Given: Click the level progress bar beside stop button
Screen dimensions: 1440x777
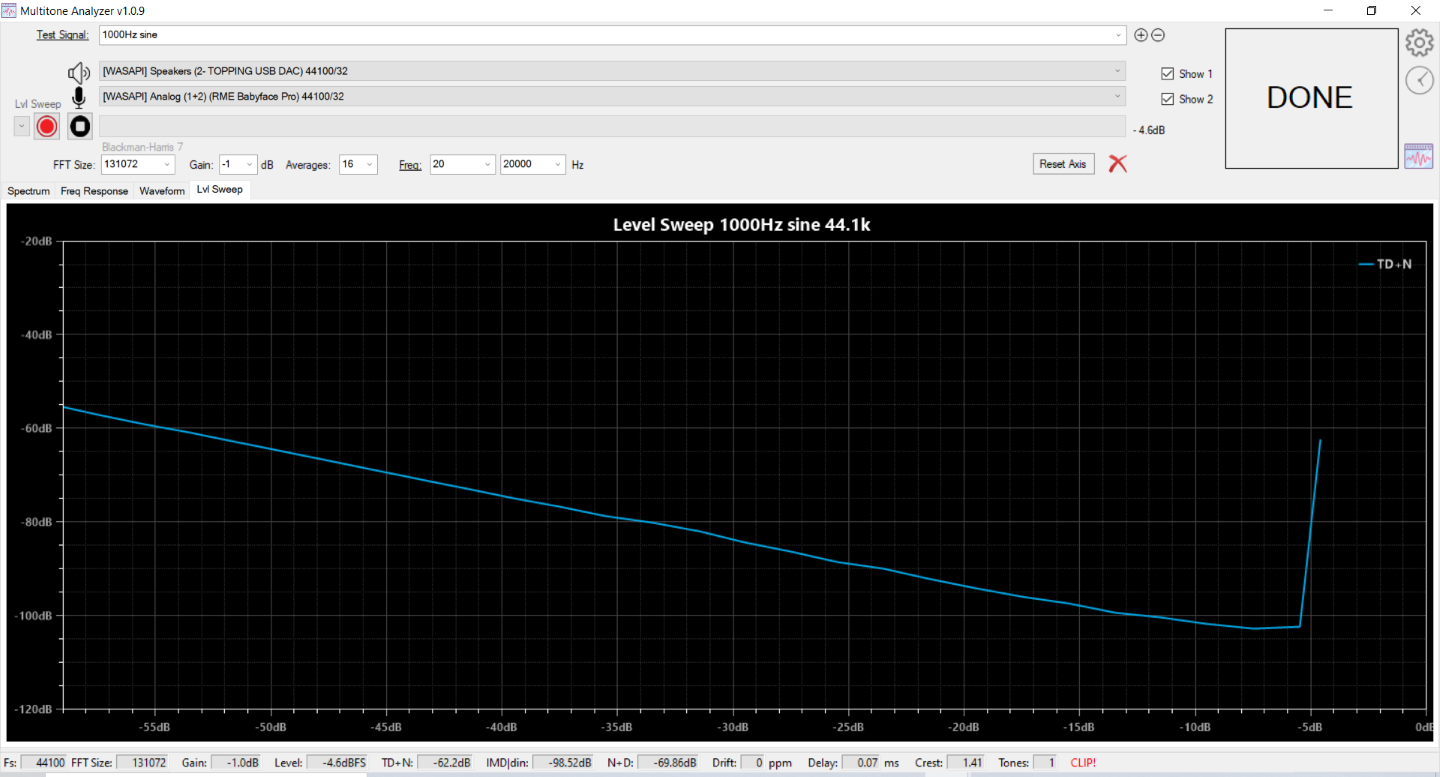Looking at the screenshot, I should point(612,126).
